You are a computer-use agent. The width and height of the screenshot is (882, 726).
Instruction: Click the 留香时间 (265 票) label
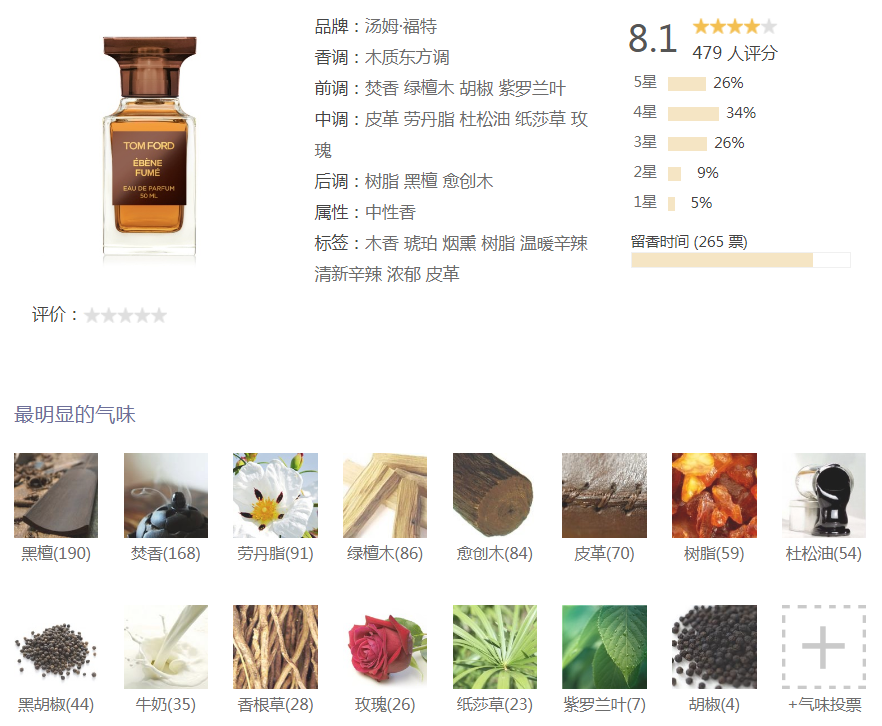click(689, 242)
